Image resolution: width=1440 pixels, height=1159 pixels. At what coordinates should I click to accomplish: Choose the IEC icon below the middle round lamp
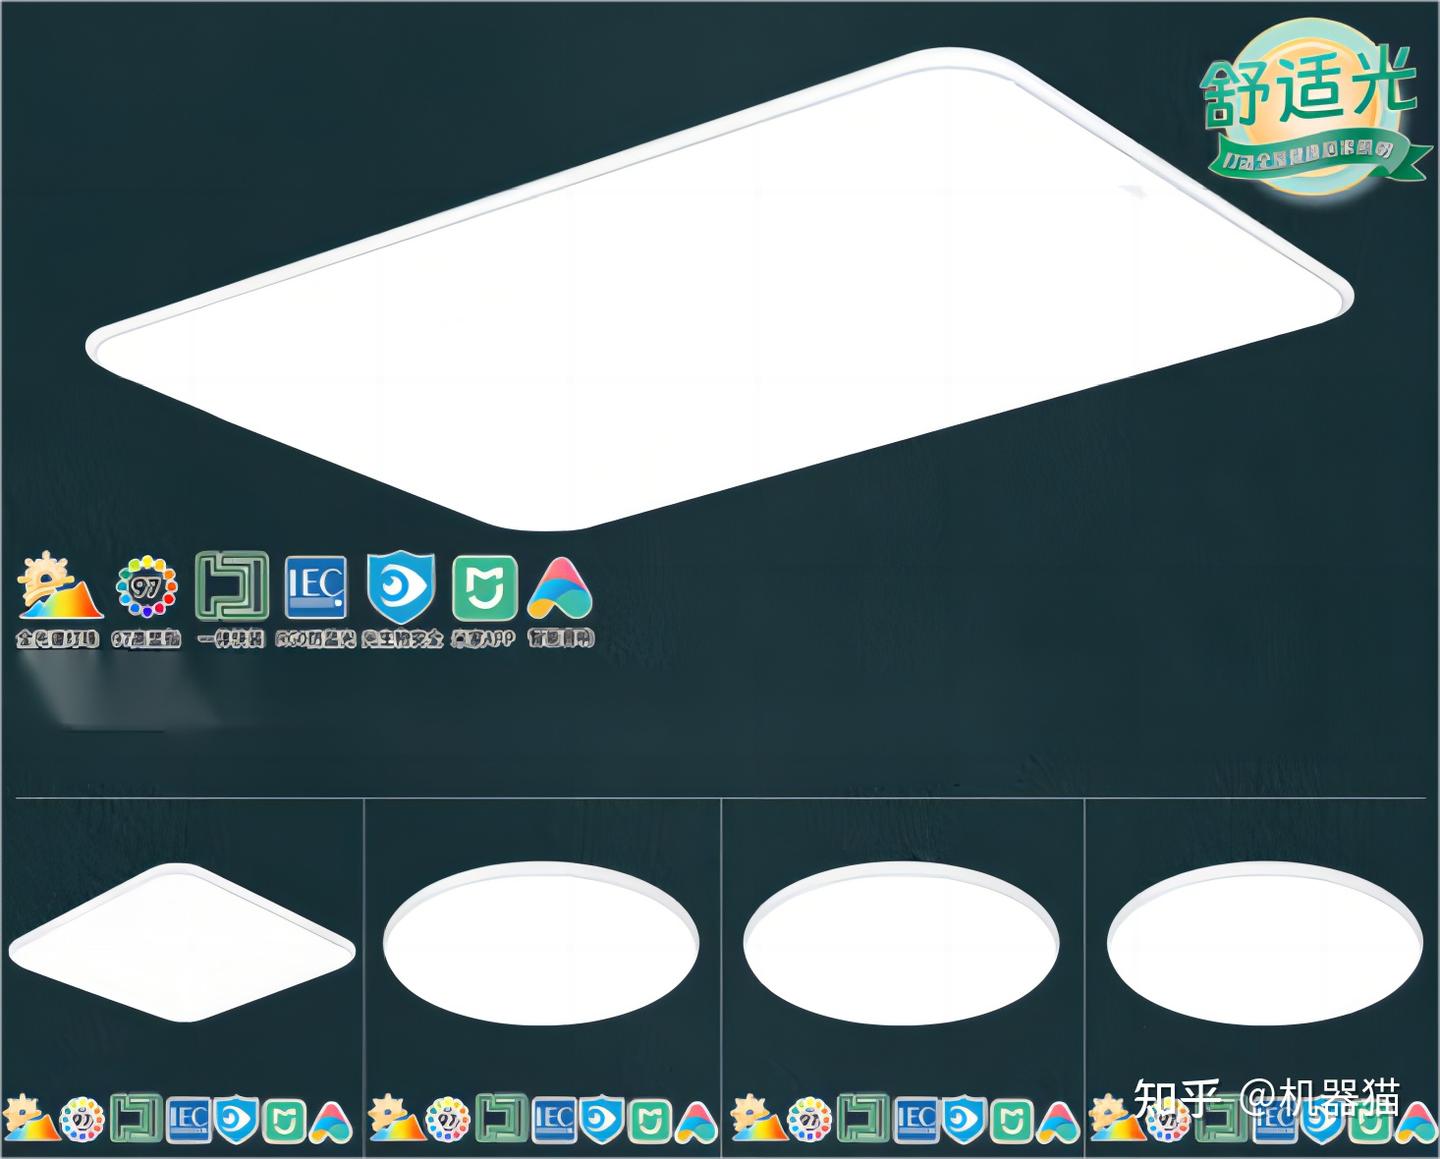915,1120
